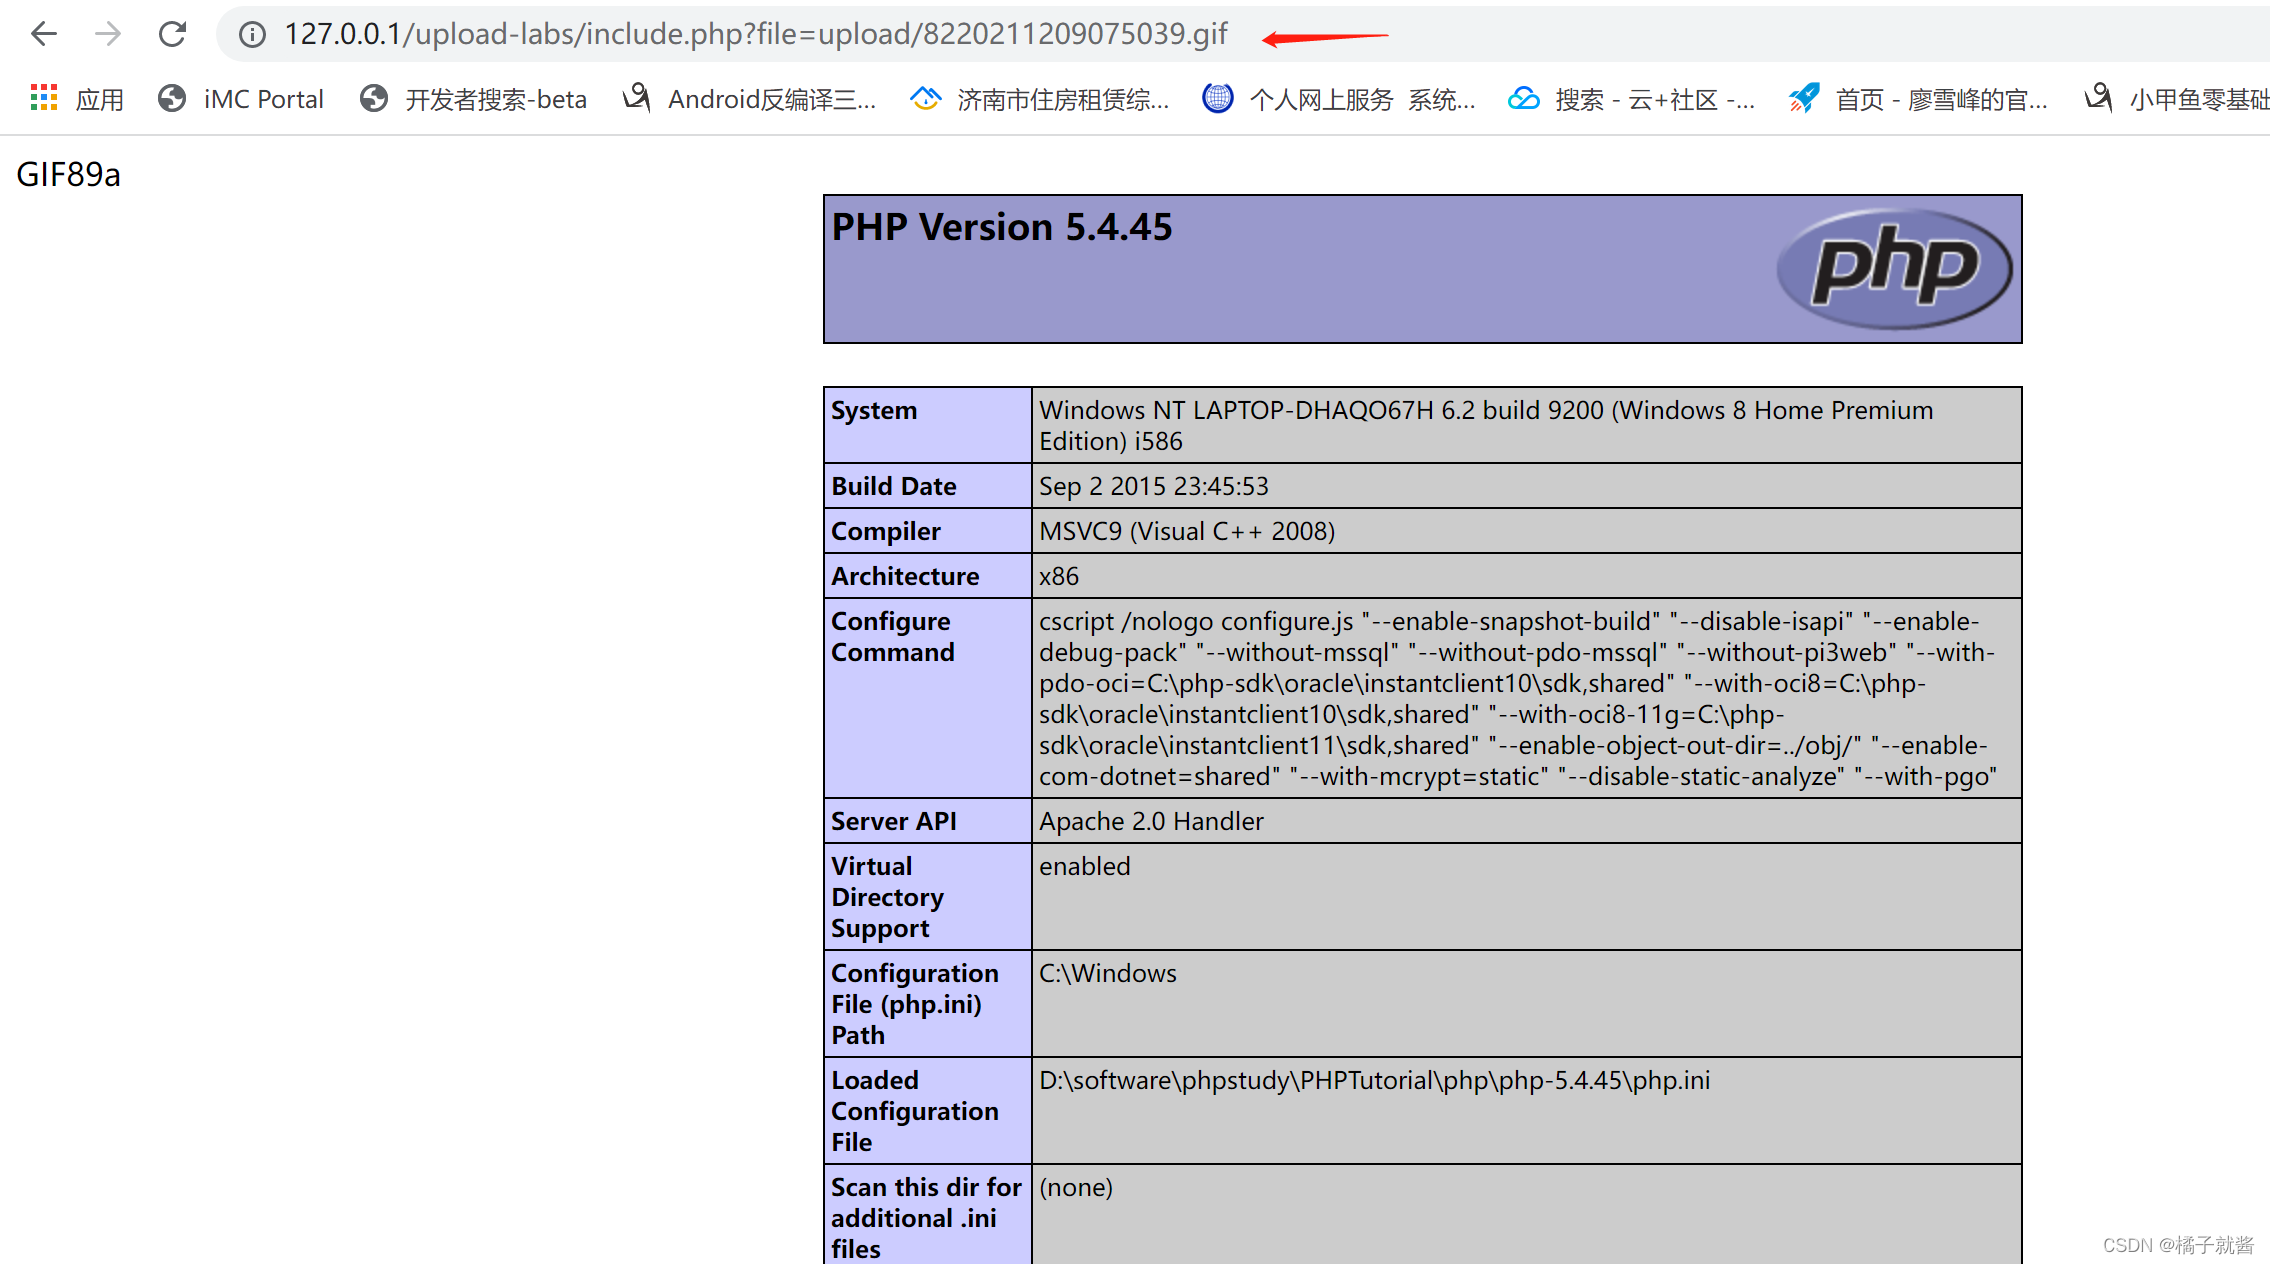Click the PHP Version 5.4.45 heading
This screenshot has height=1264, width=2270.
1002,227
